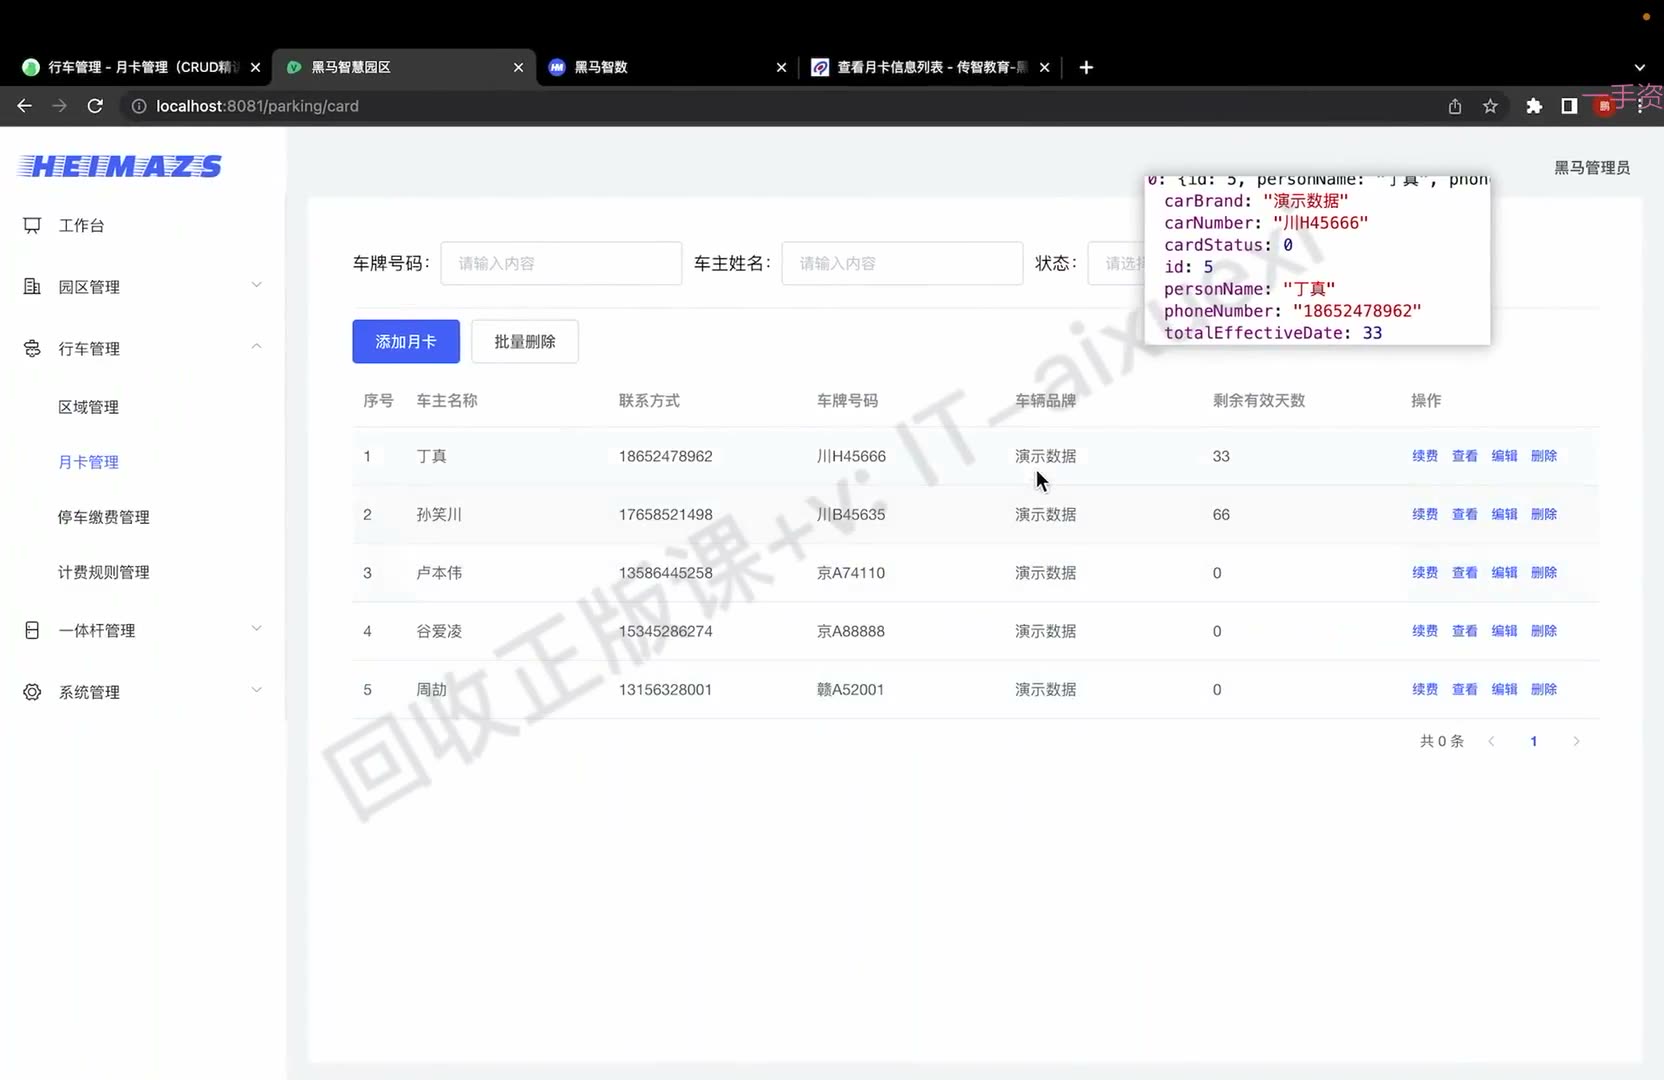Click the browser reload page icon
Image resolution: width=1664 pixels, height=1080 pixels.
95,106
